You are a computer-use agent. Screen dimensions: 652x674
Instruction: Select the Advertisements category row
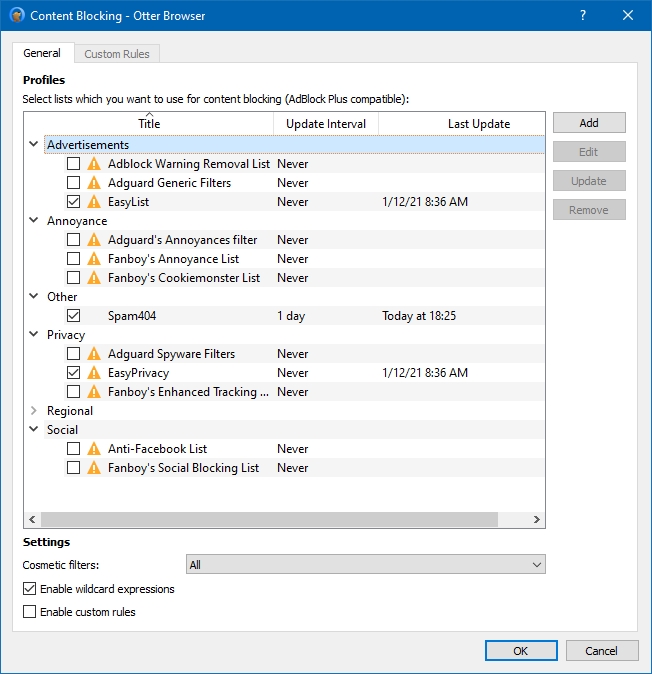point(294,145)
